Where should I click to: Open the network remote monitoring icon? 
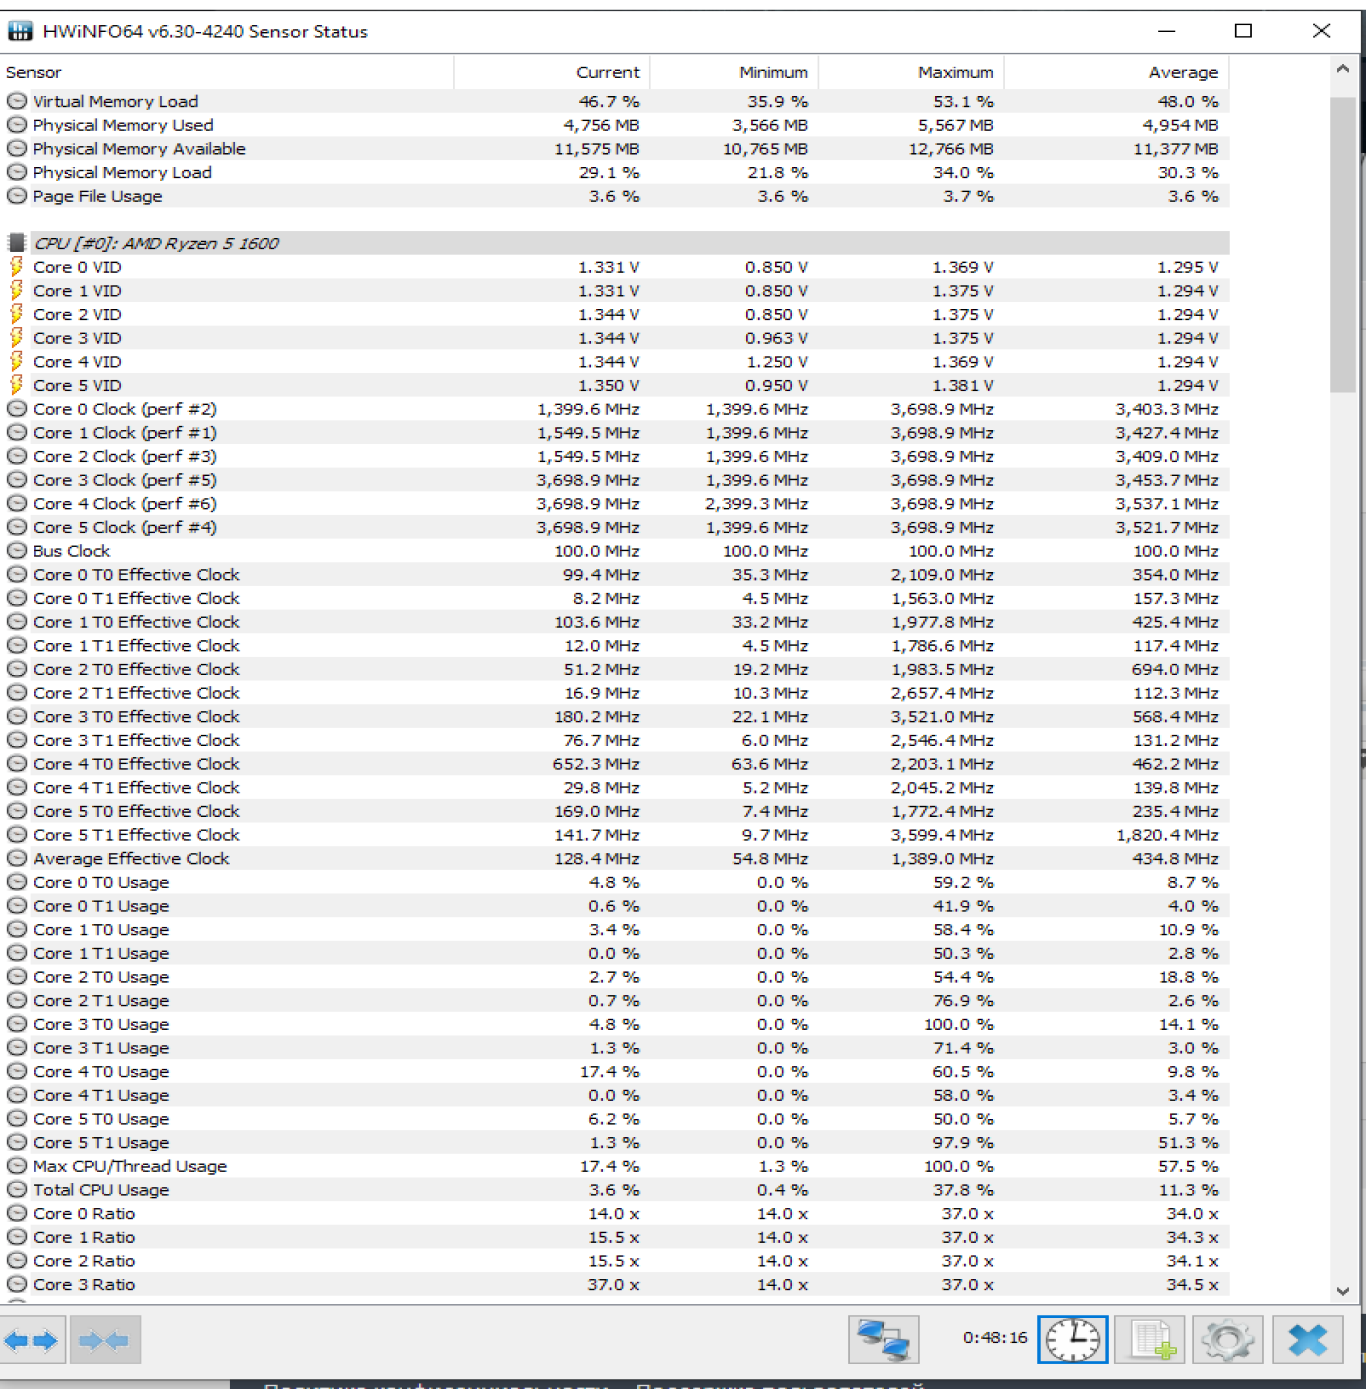pos(883,1340)
